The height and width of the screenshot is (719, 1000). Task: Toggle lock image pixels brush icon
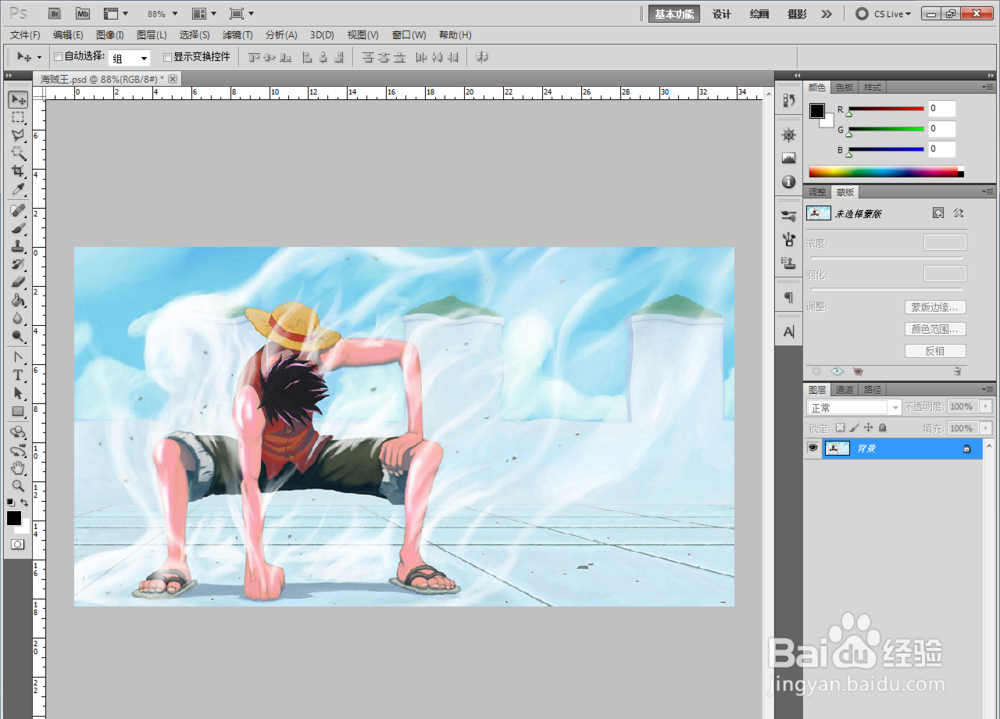[855, 427]
